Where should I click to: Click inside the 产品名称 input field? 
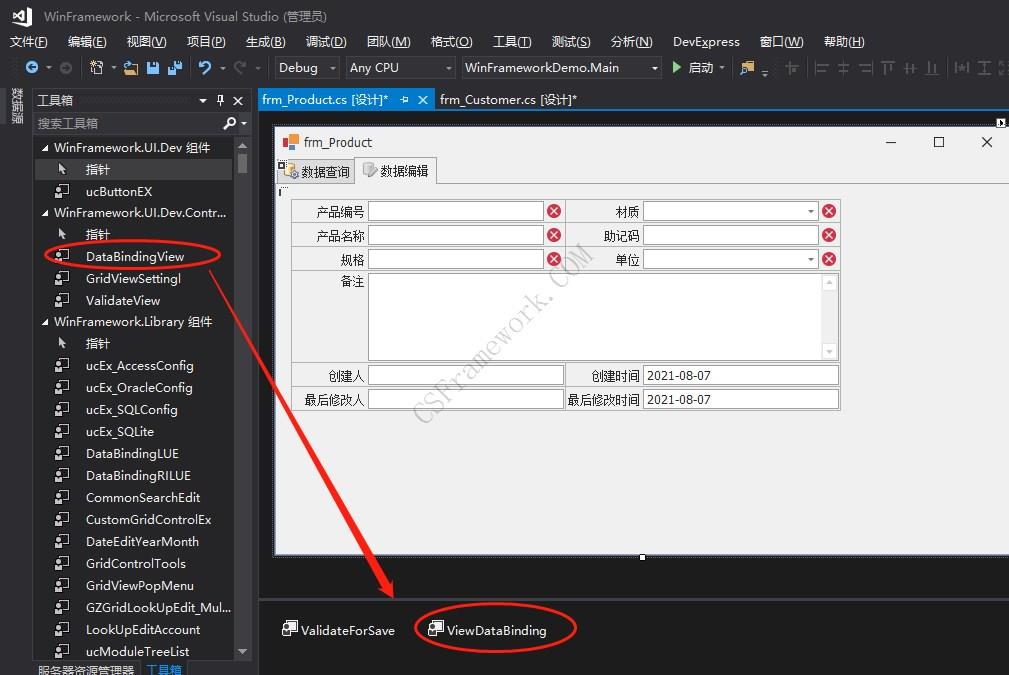(x=455, y=234)
